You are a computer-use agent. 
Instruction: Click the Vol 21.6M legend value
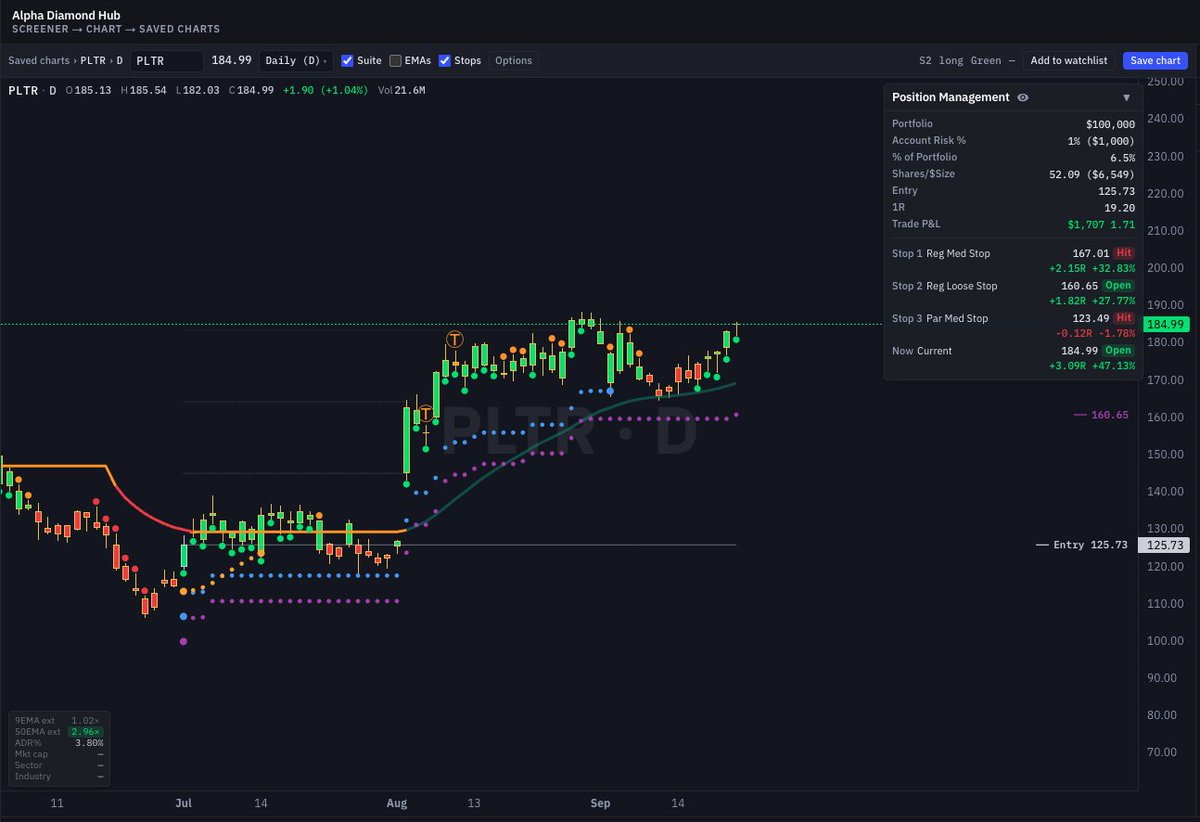402,90
